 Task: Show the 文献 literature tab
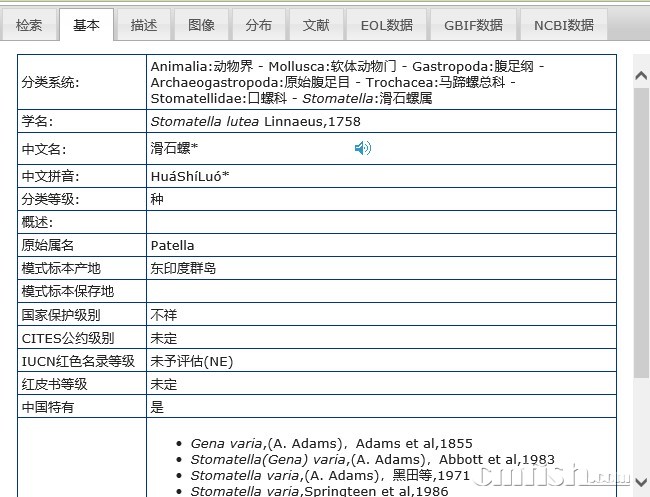316,26
